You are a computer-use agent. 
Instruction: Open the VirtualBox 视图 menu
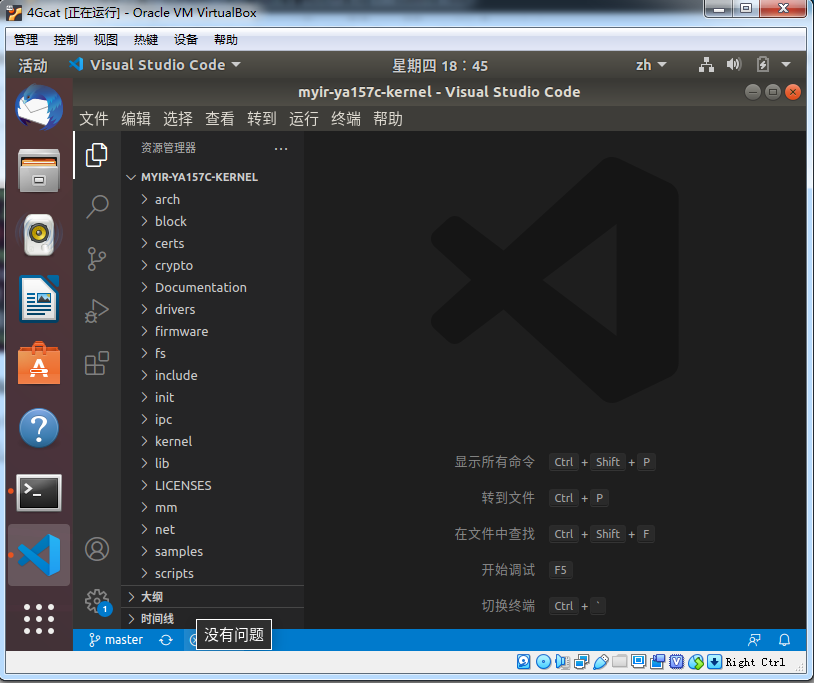click(x=106, y=40)
